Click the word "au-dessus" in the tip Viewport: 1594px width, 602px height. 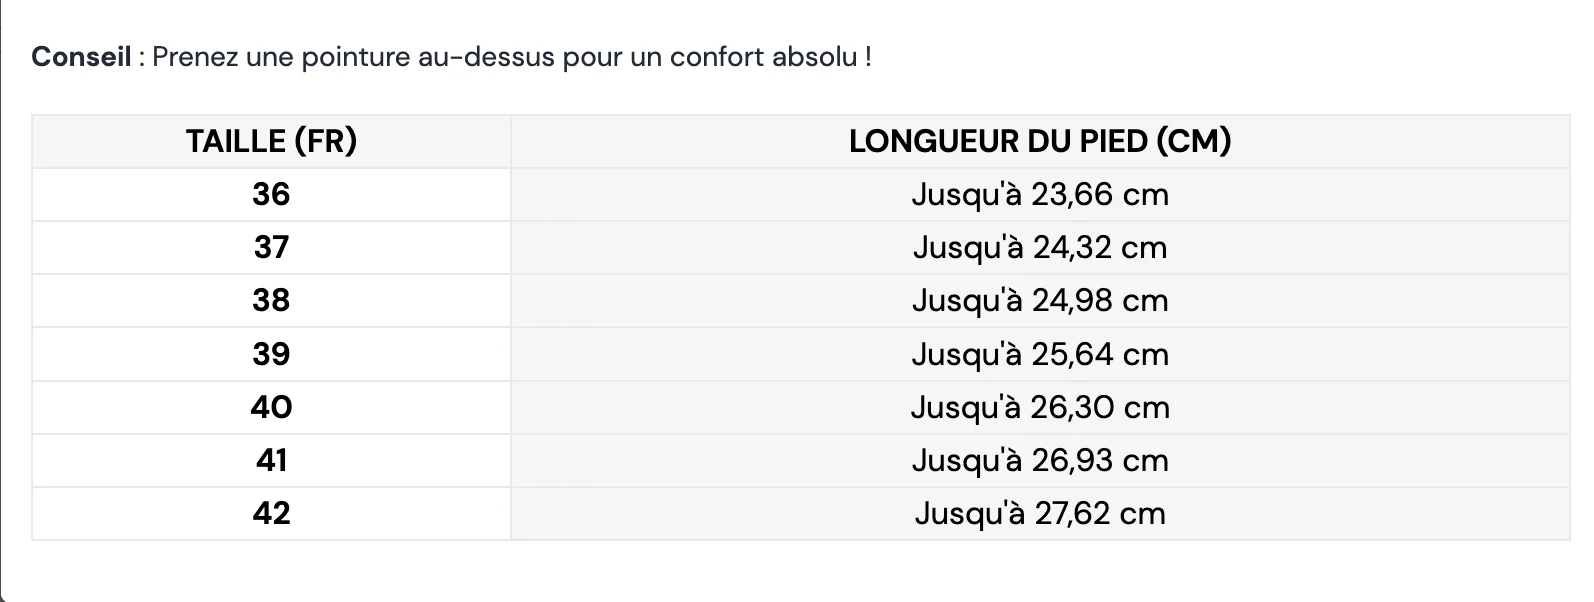[x=486, y=57]
